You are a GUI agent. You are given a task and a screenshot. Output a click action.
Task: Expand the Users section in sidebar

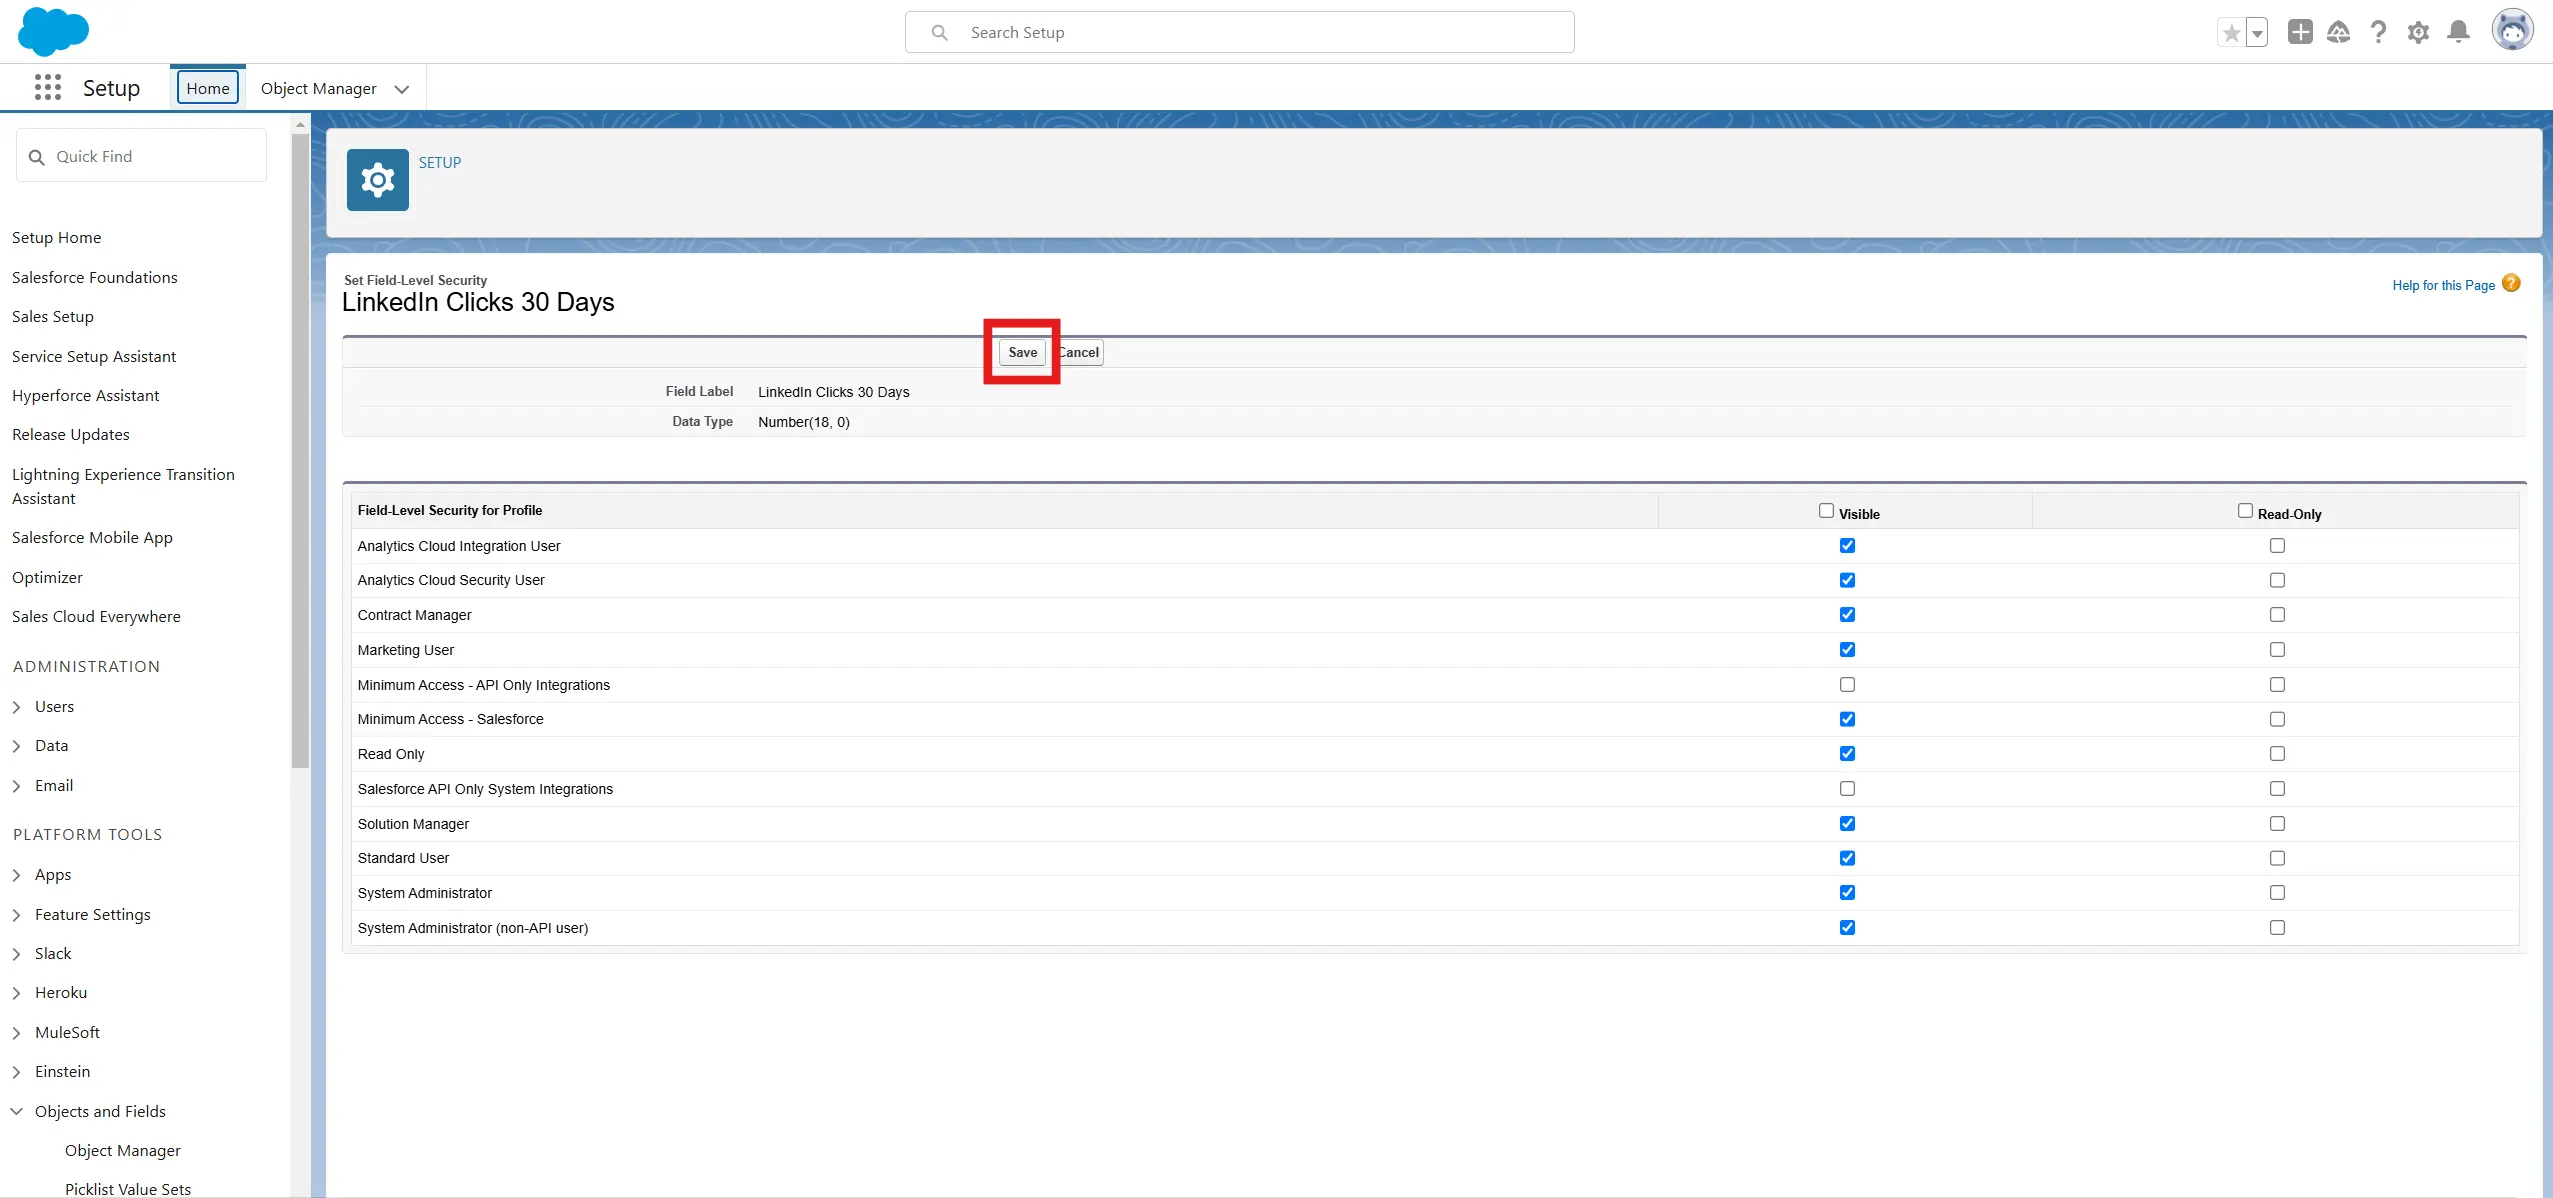(17, 707)
